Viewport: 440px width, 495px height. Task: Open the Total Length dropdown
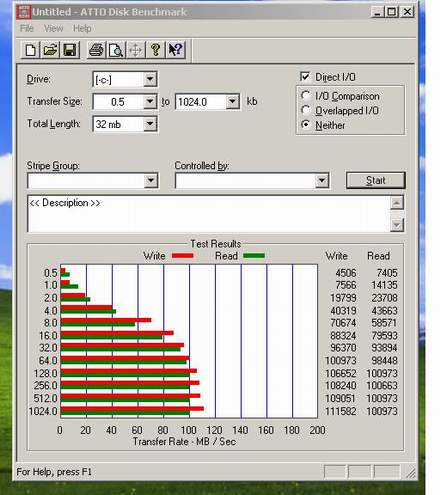point(150,124)
